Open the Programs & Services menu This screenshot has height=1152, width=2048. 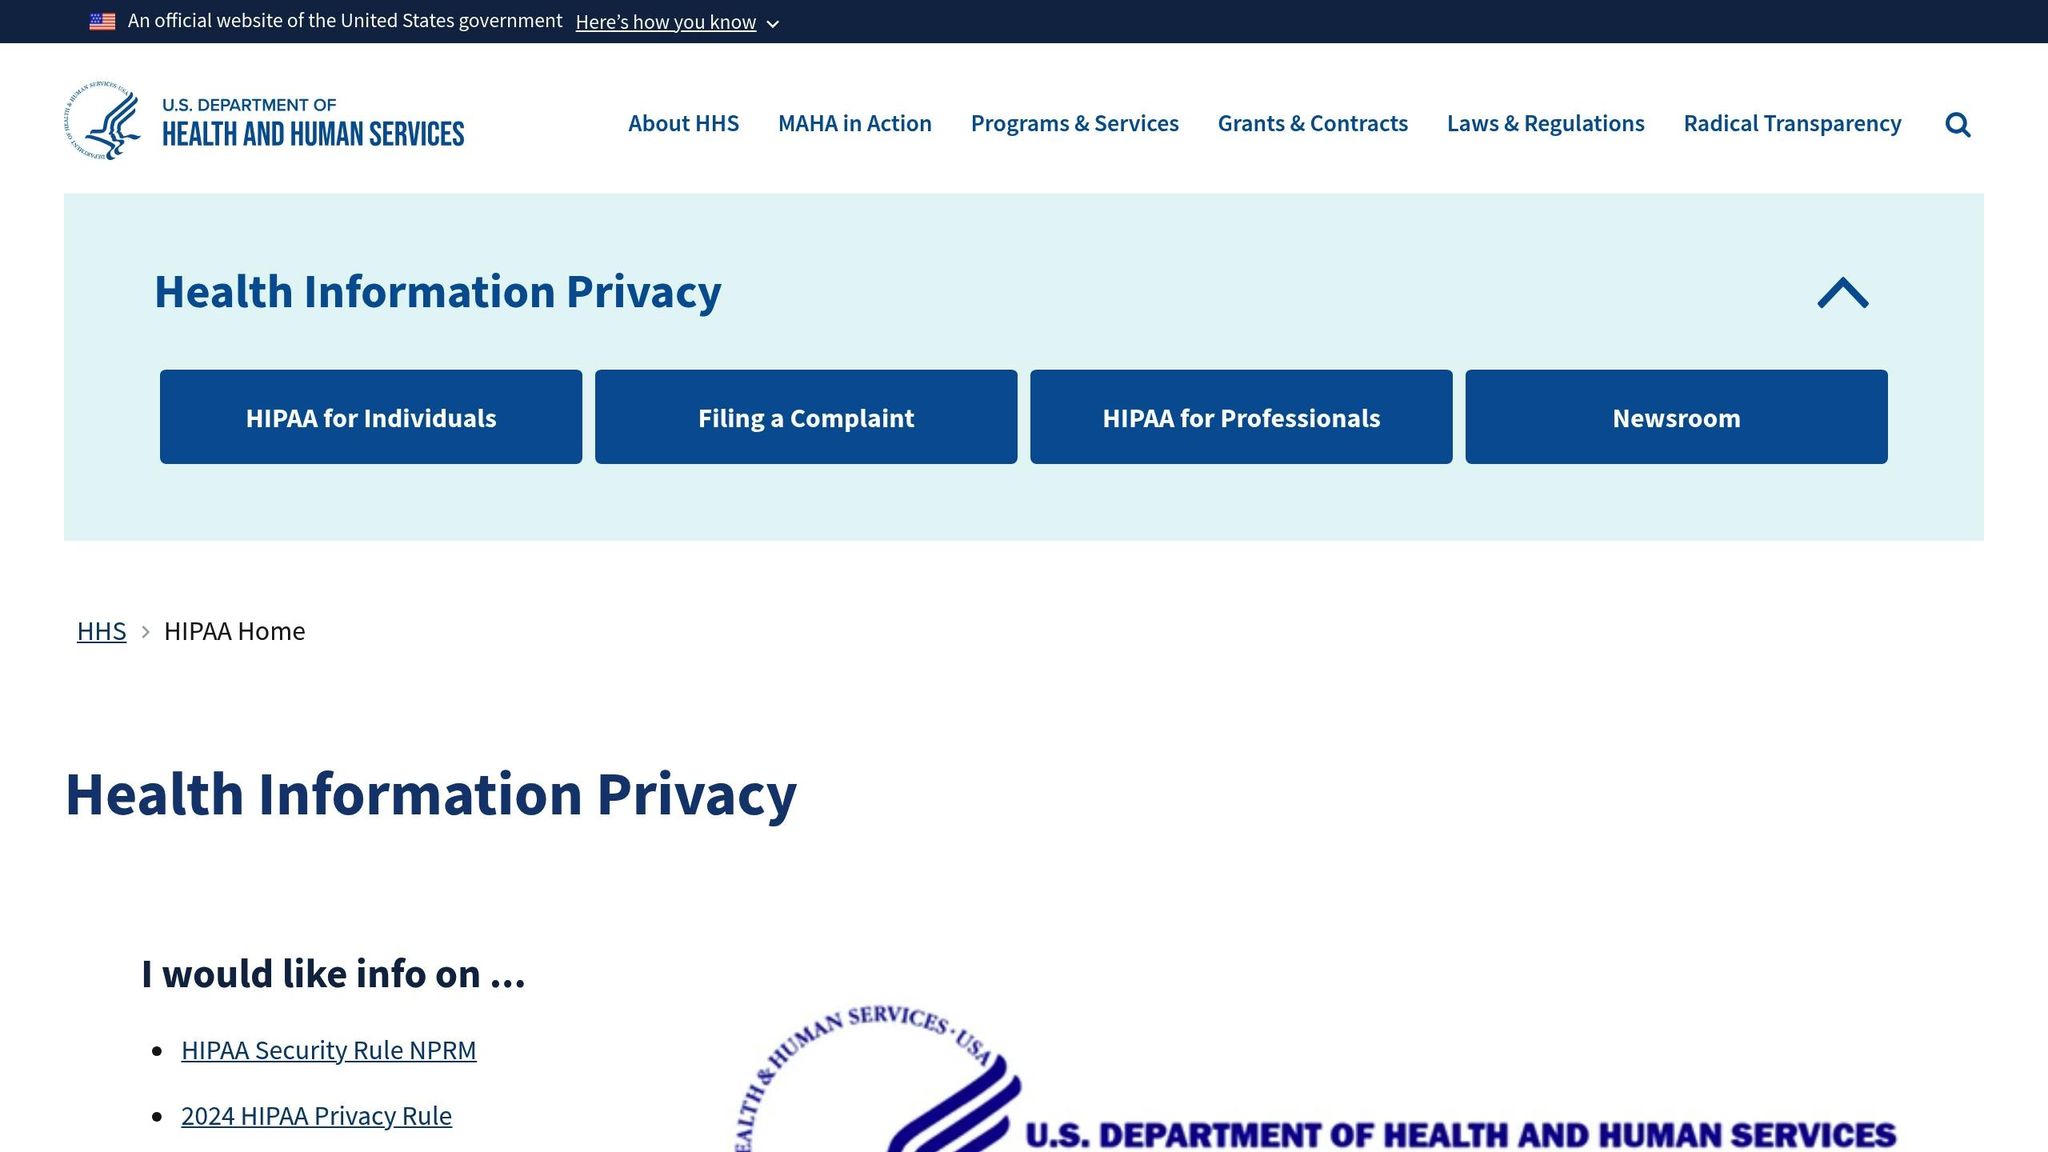[x=1075, y=124]
